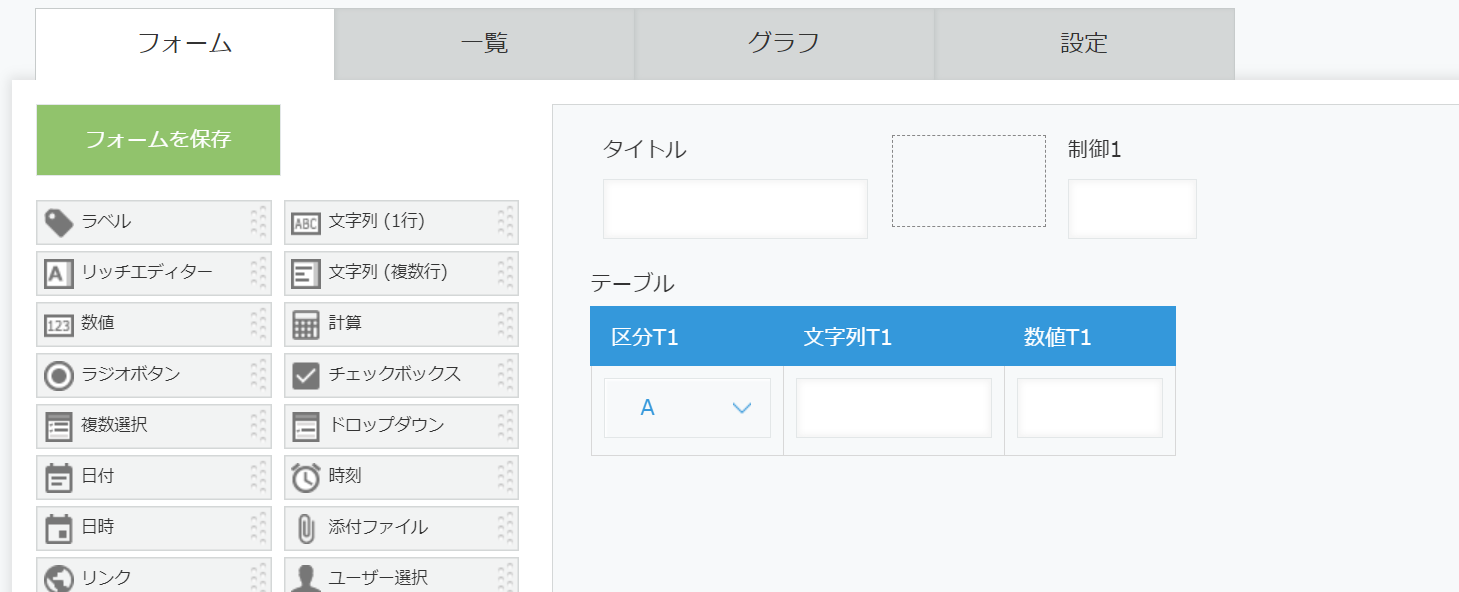
Task: Click the ラベル tag icon
Action: click(59, 223)
